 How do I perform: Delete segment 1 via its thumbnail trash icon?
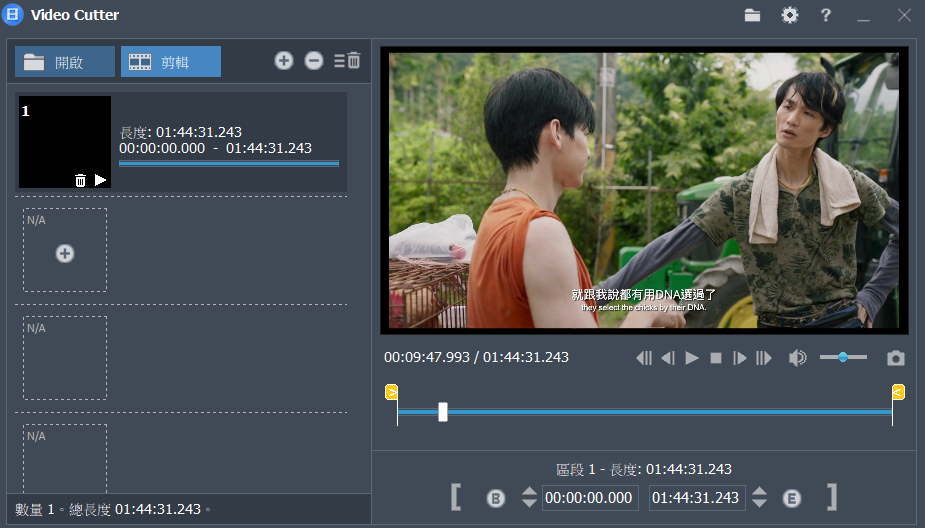click(x=80, y=180)
